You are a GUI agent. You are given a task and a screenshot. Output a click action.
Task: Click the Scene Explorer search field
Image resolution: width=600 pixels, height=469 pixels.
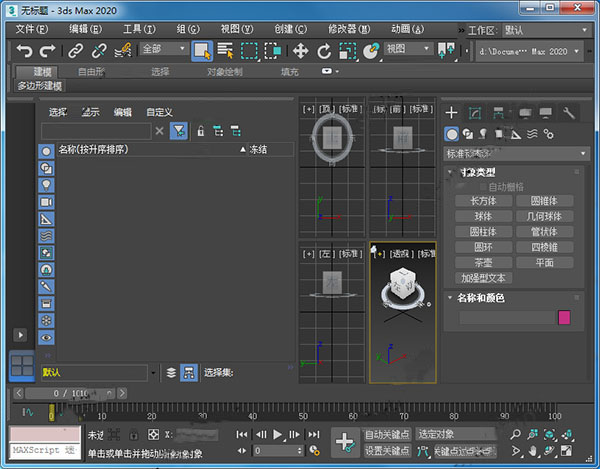96,131
